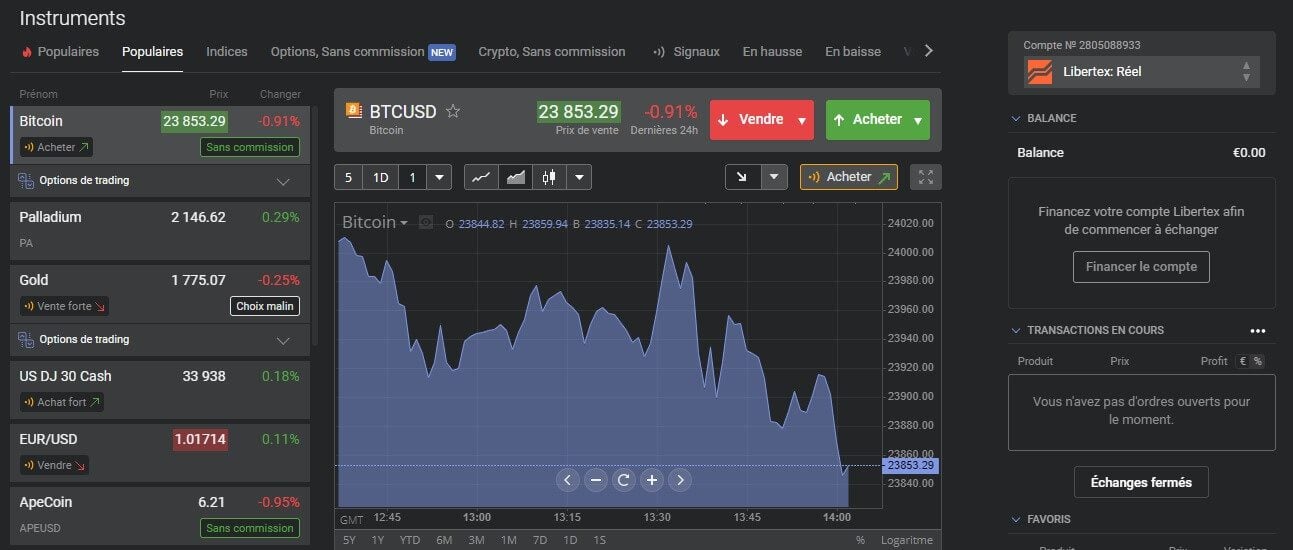Open the chart type dropdown arrow

pyautogui.click(x=579, y=177)
